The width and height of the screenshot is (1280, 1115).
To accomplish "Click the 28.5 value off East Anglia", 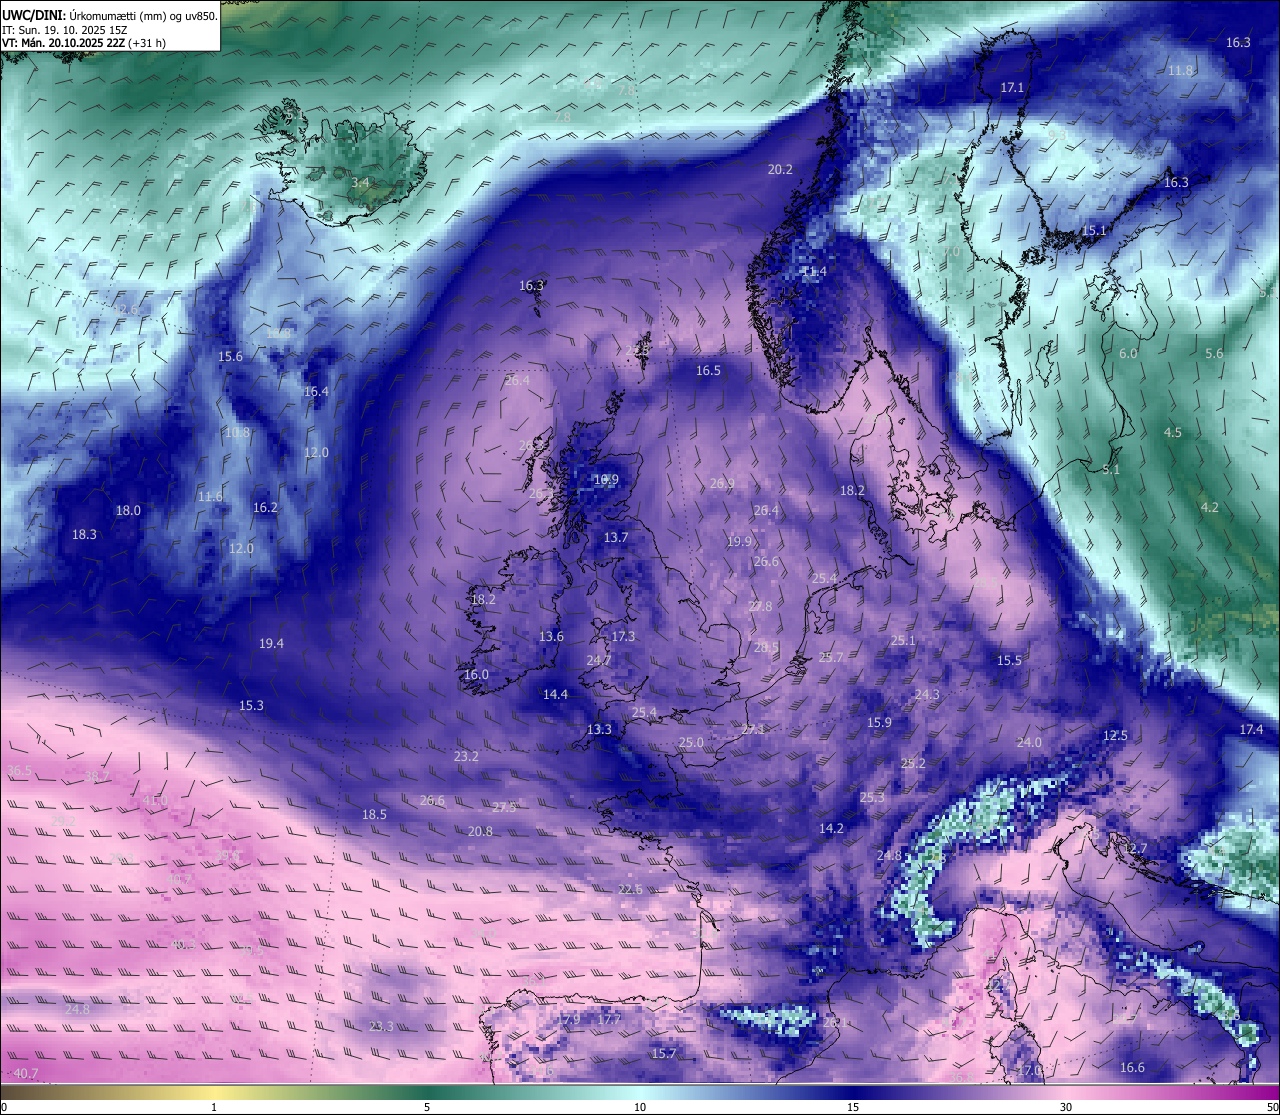I will 766,647.
